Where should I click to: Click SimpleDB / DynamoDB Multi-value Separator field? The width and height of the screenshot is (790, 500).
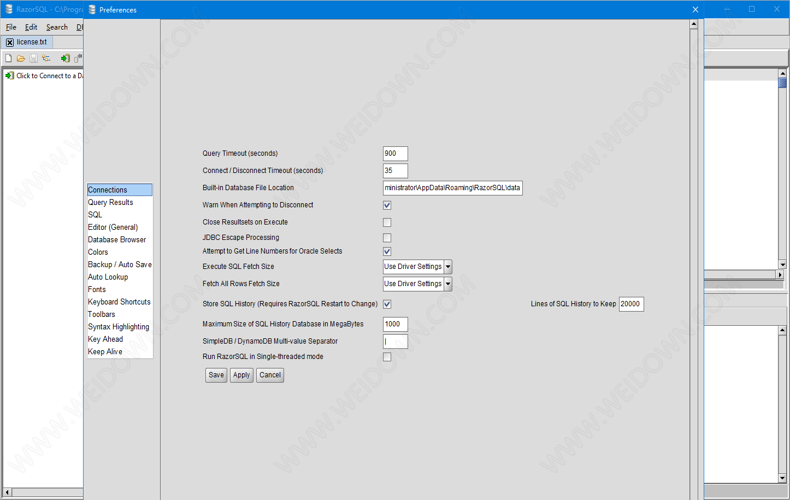pos(396,341)
